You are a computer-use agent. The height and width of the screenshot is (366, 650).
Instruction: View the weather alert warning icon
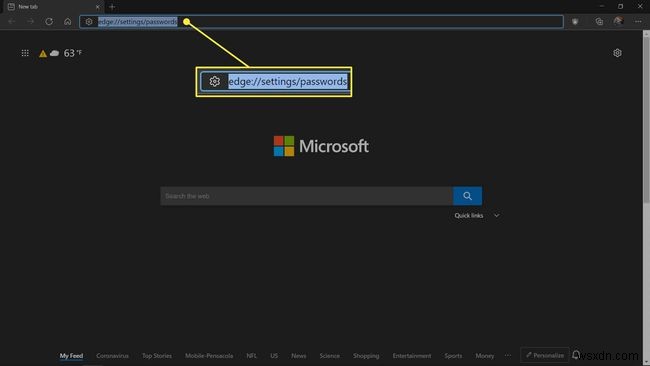[x=43, y=53]
